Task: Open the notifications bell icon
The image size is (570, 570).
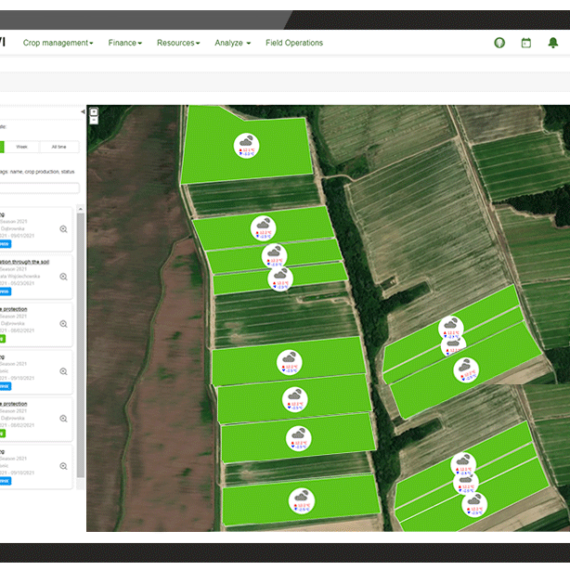Action: (x=553, y=43)
